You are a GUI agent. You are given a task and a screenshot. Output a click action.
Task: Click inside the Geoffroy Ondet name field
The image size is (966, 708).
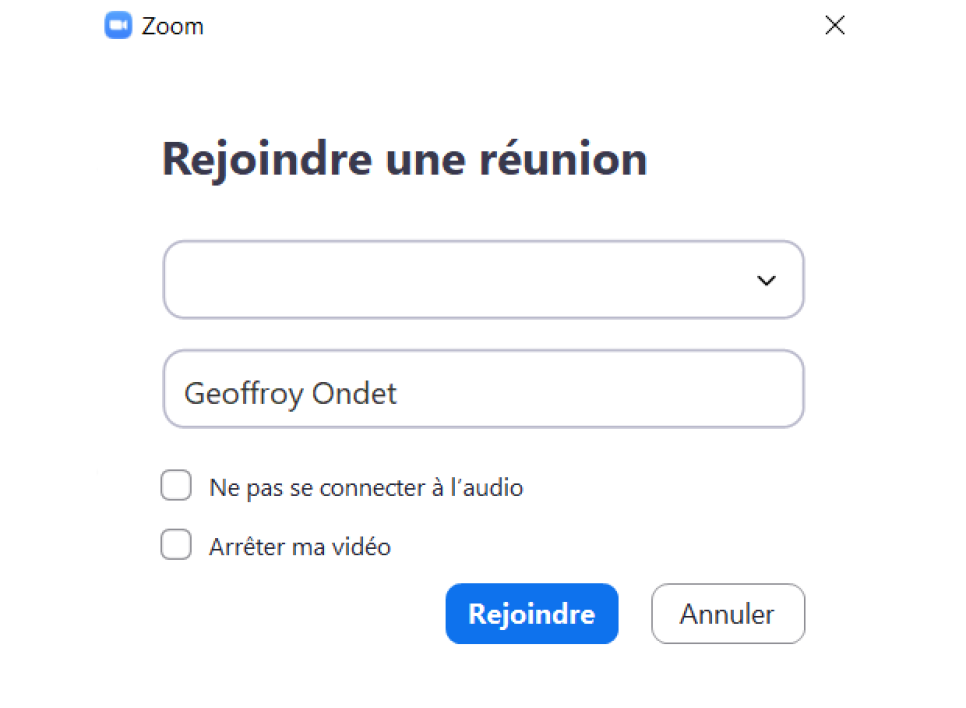point(484,389)
